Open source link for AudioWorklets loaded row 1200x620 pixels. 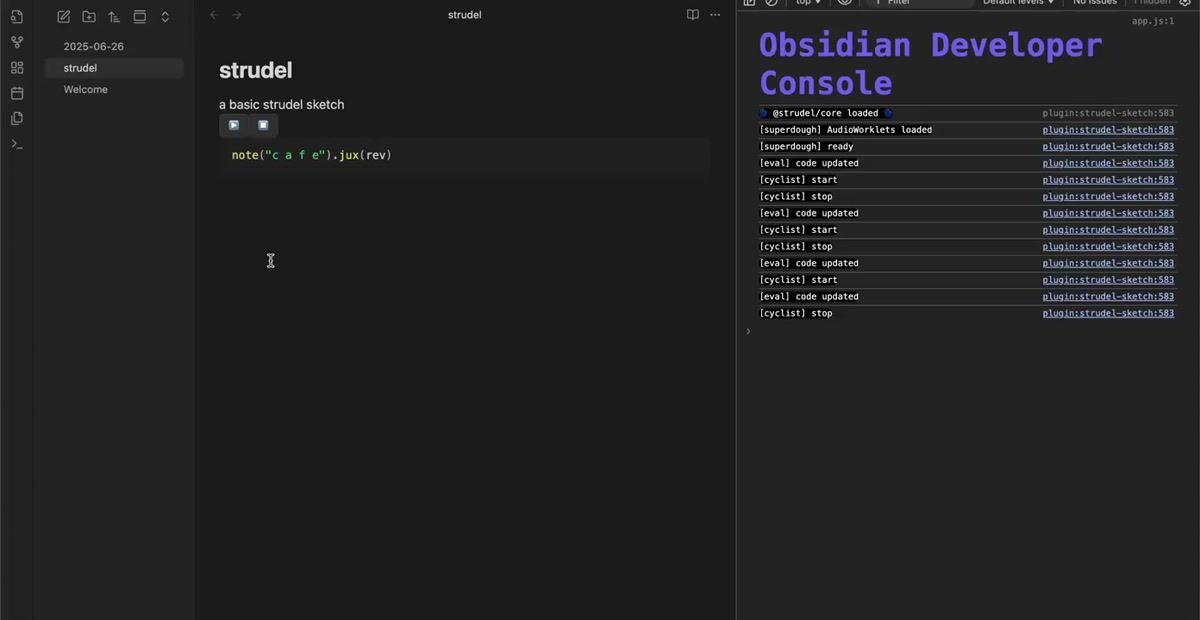pyautogui.click(x=1108, y=130)
